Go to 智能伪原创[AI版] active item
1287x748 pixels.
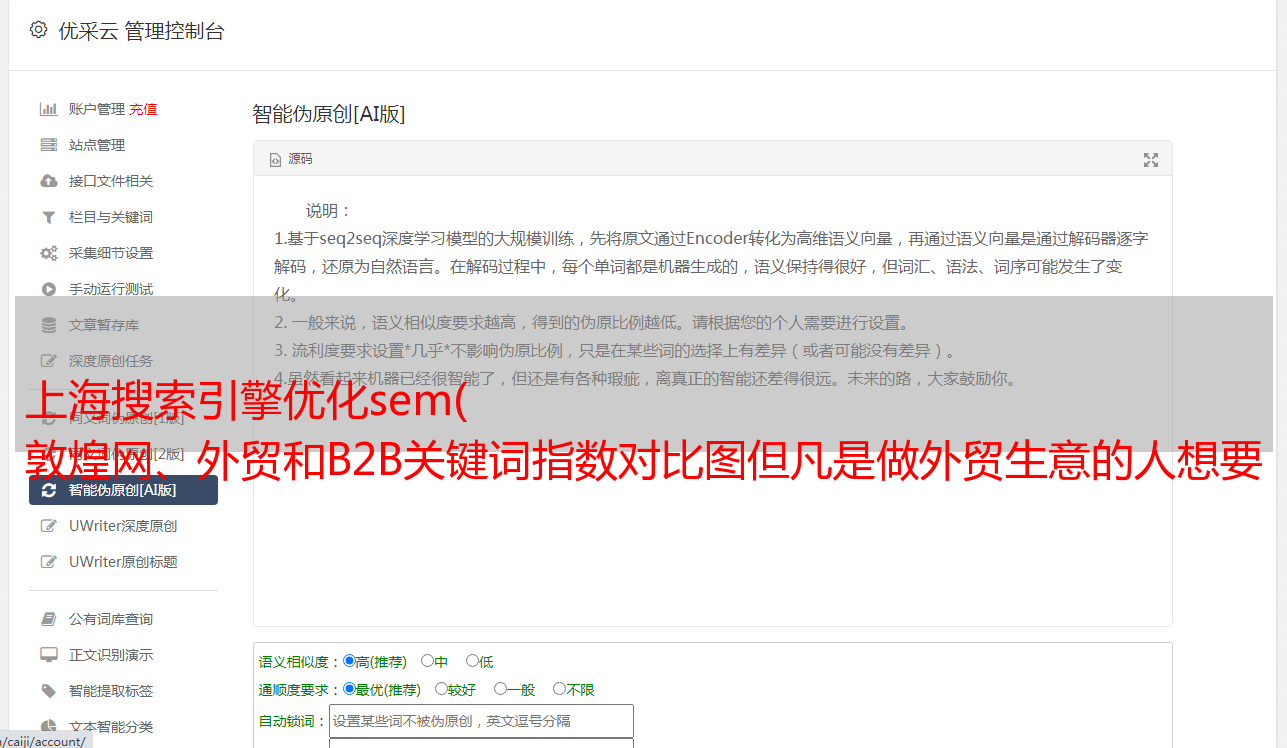coord(123,490)
